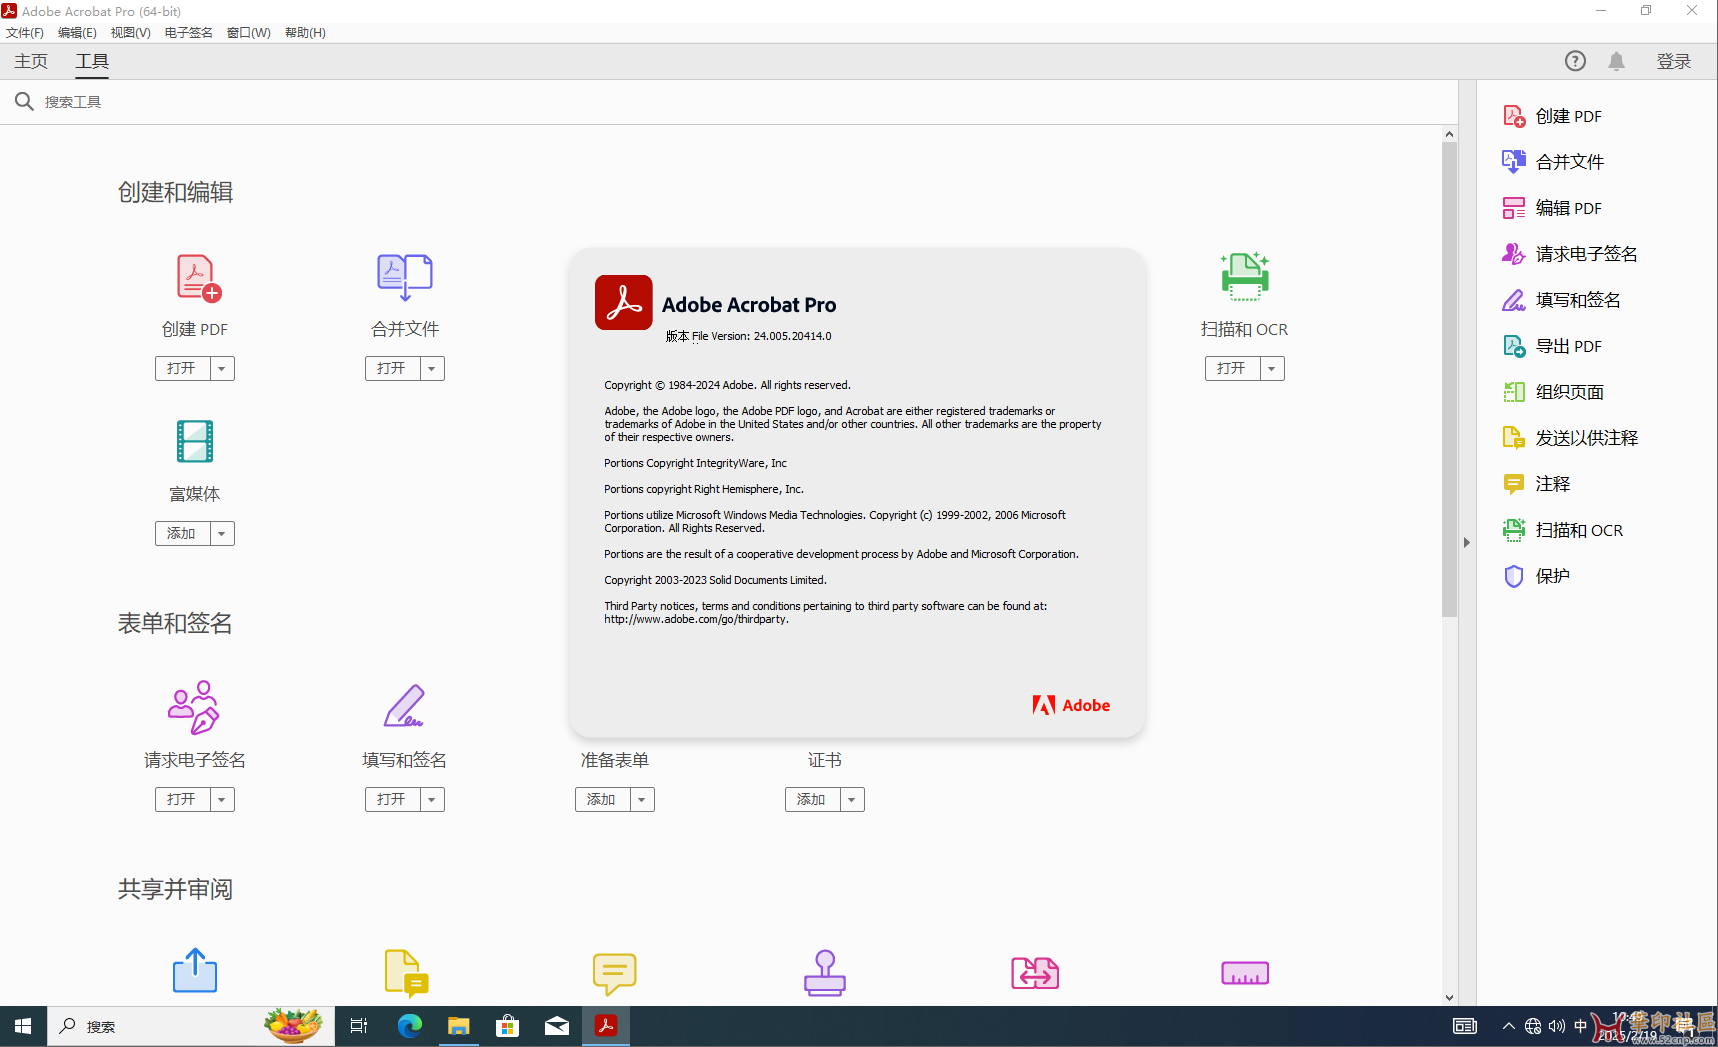Image resolution: width=1718 pixels, height=1047 pixels.
Task: Select the 填写和签名 pen icon in main area
Action: click(x=404, y=706)
